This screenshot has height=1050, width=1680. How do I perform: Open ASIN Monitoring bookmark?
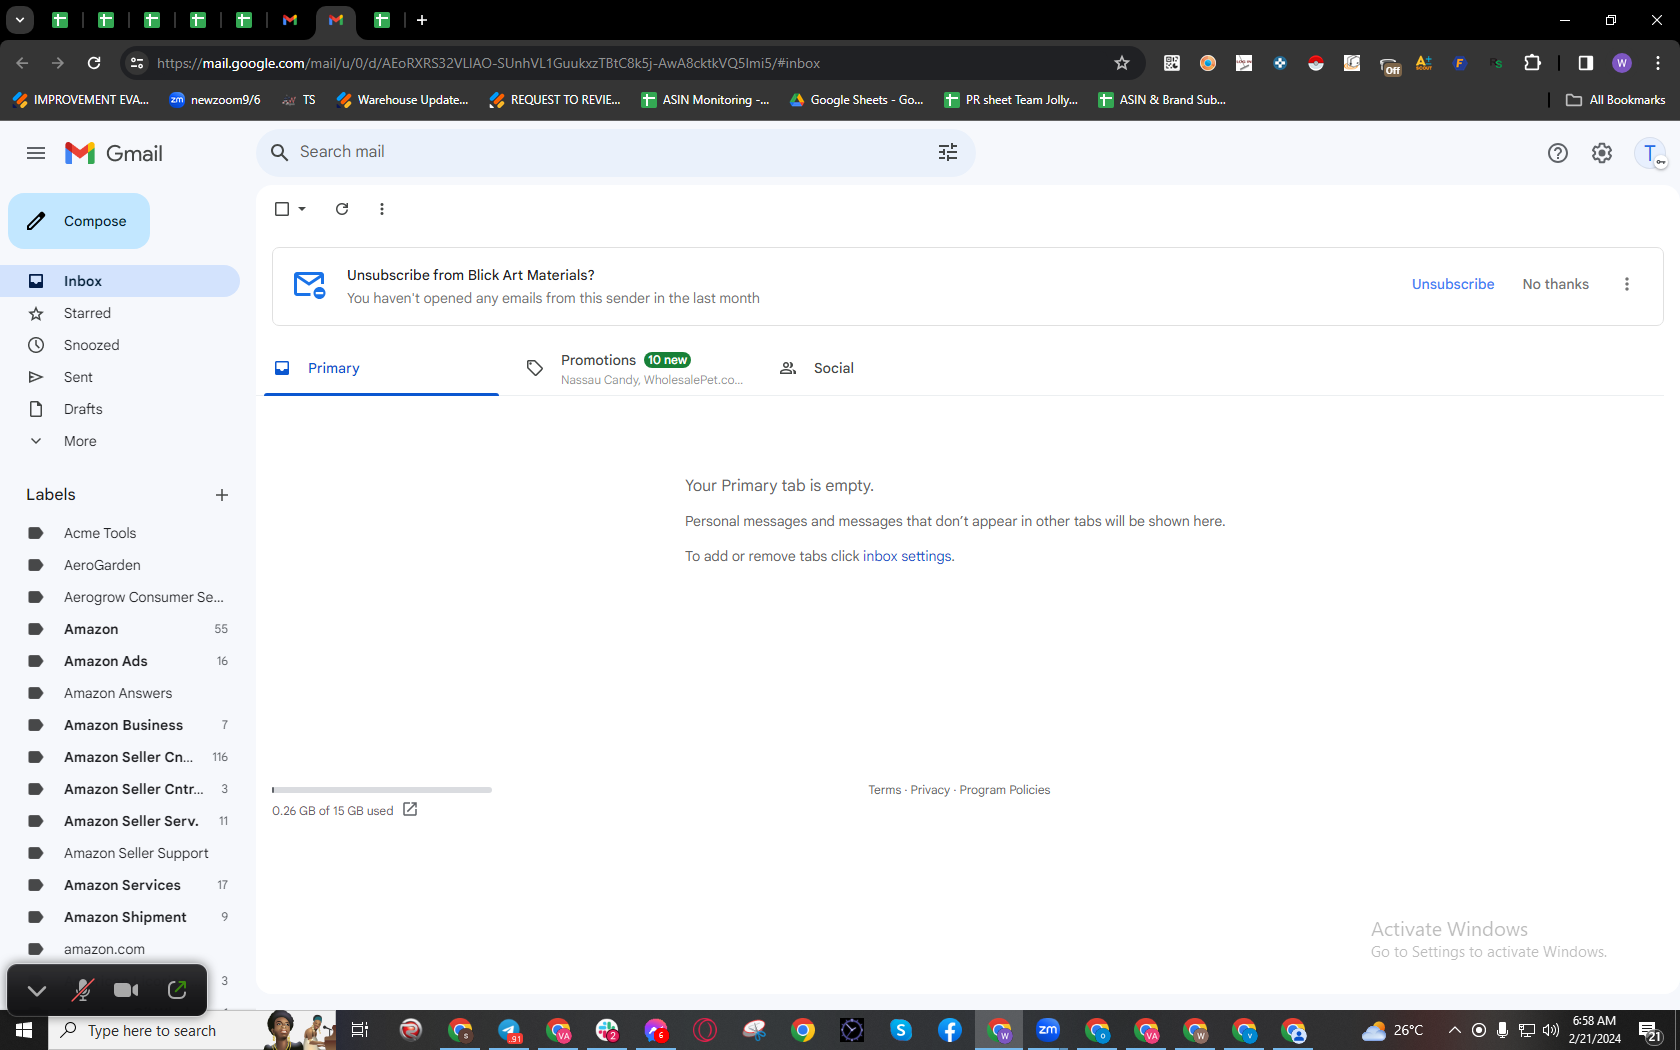[705, 100]
